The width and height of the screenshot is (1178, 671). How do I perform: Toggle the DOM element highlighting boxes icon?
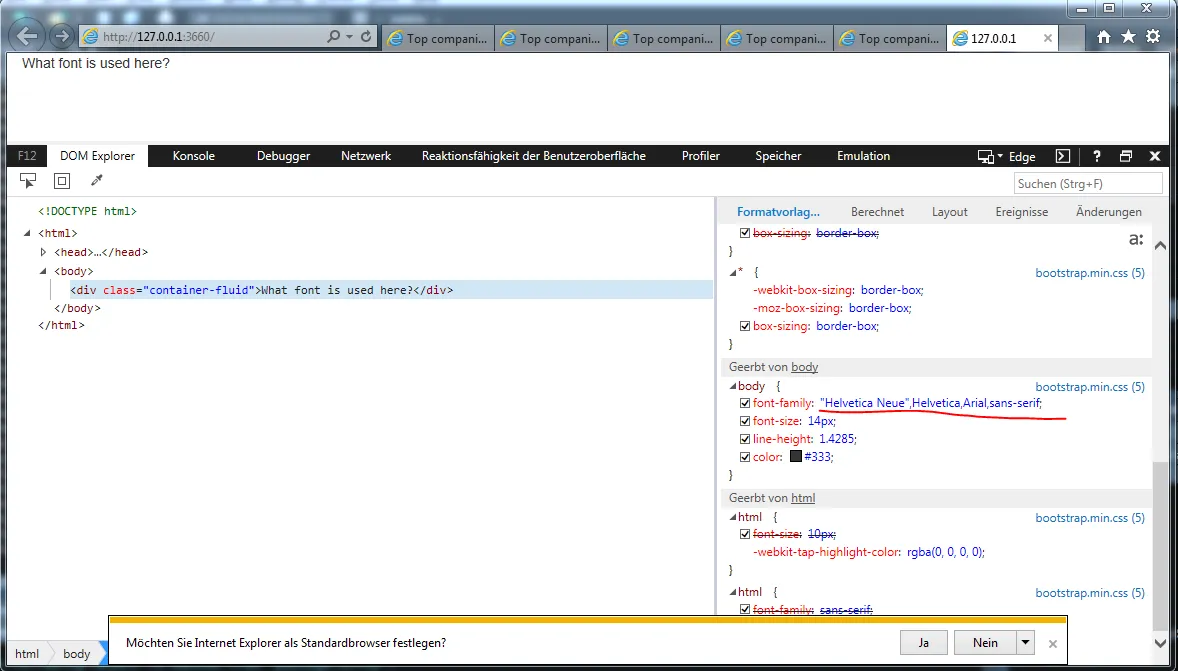pos(62,180)
